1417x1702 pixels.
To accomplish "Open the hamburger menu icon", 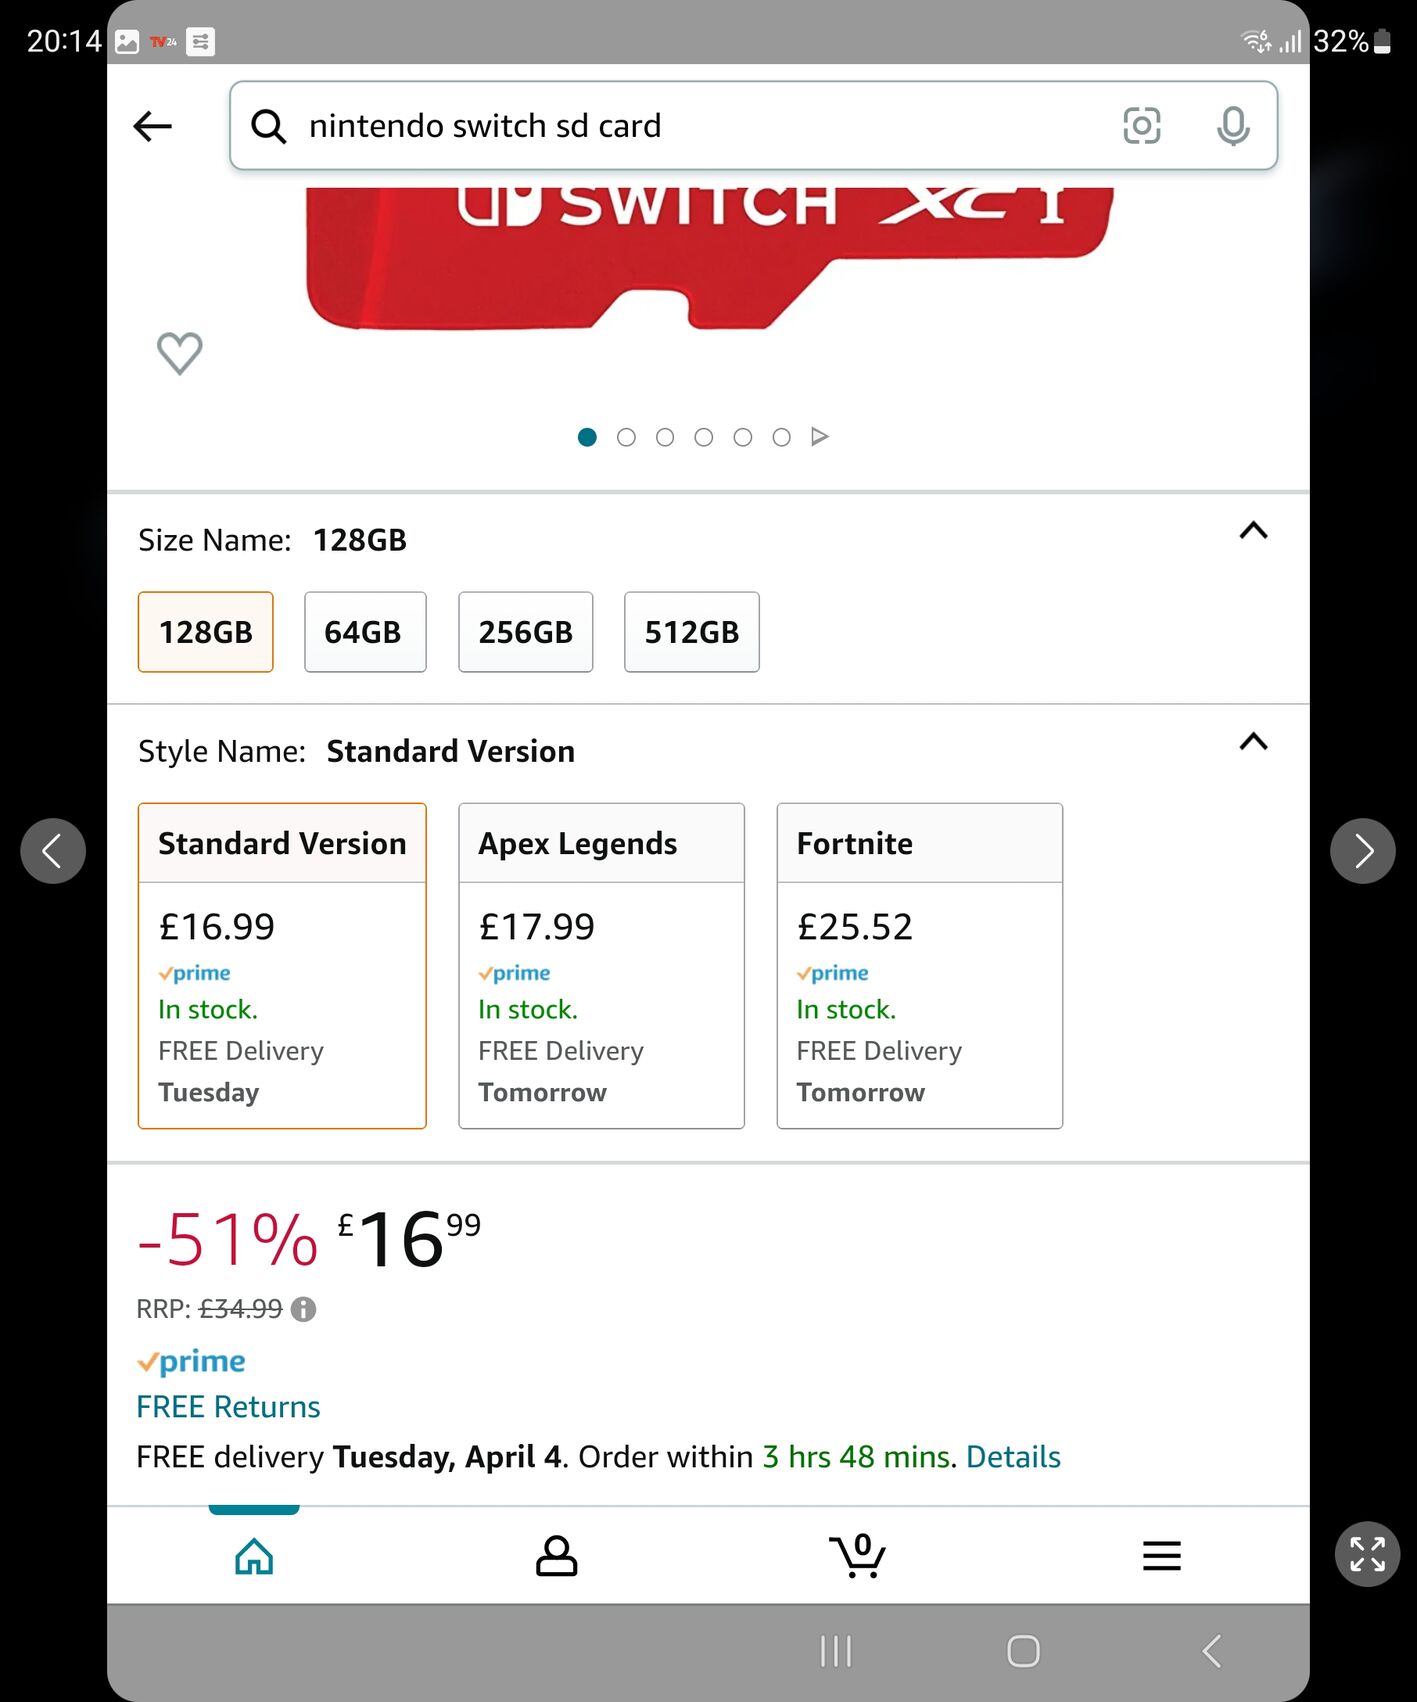I will [1161, 1556].
